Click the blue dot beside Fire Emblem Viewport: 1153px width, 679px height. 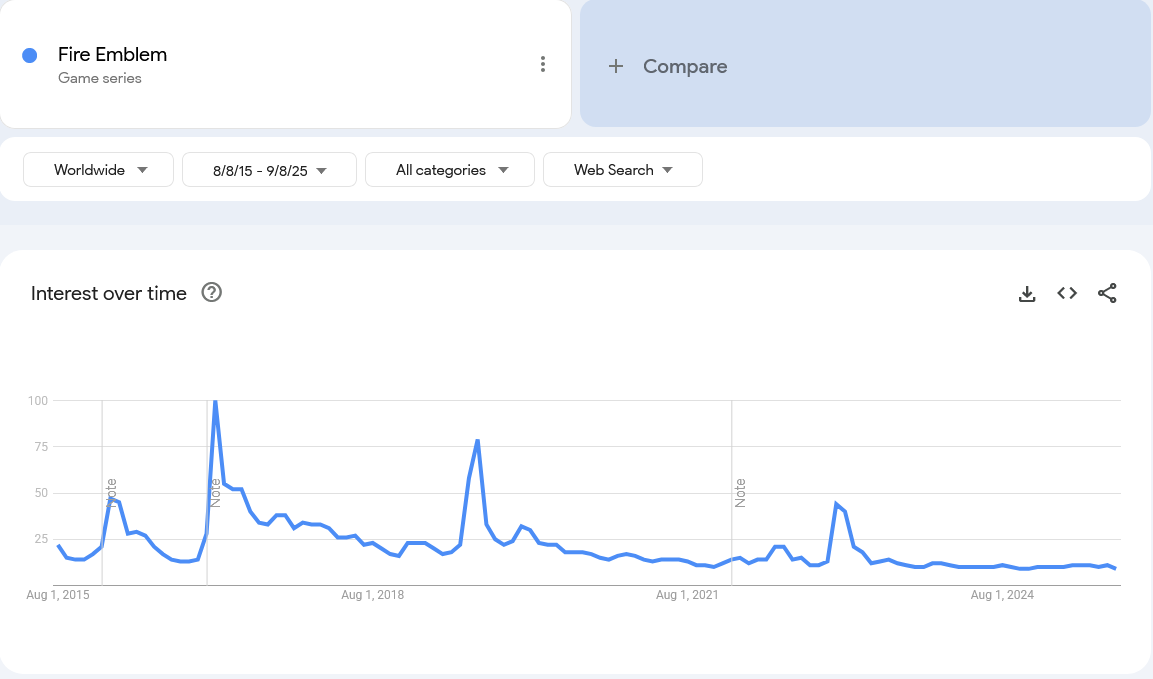[30, 56]
